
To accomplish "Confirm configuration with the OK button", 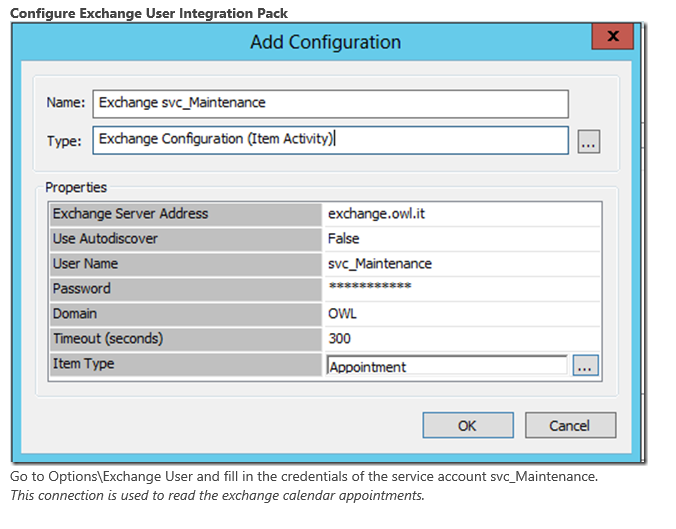I will (x=468, y=426).
